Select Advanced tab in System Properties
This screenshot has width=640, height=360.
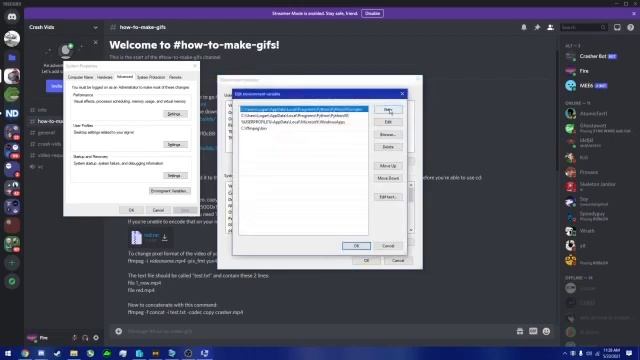(x=124, y=77)
